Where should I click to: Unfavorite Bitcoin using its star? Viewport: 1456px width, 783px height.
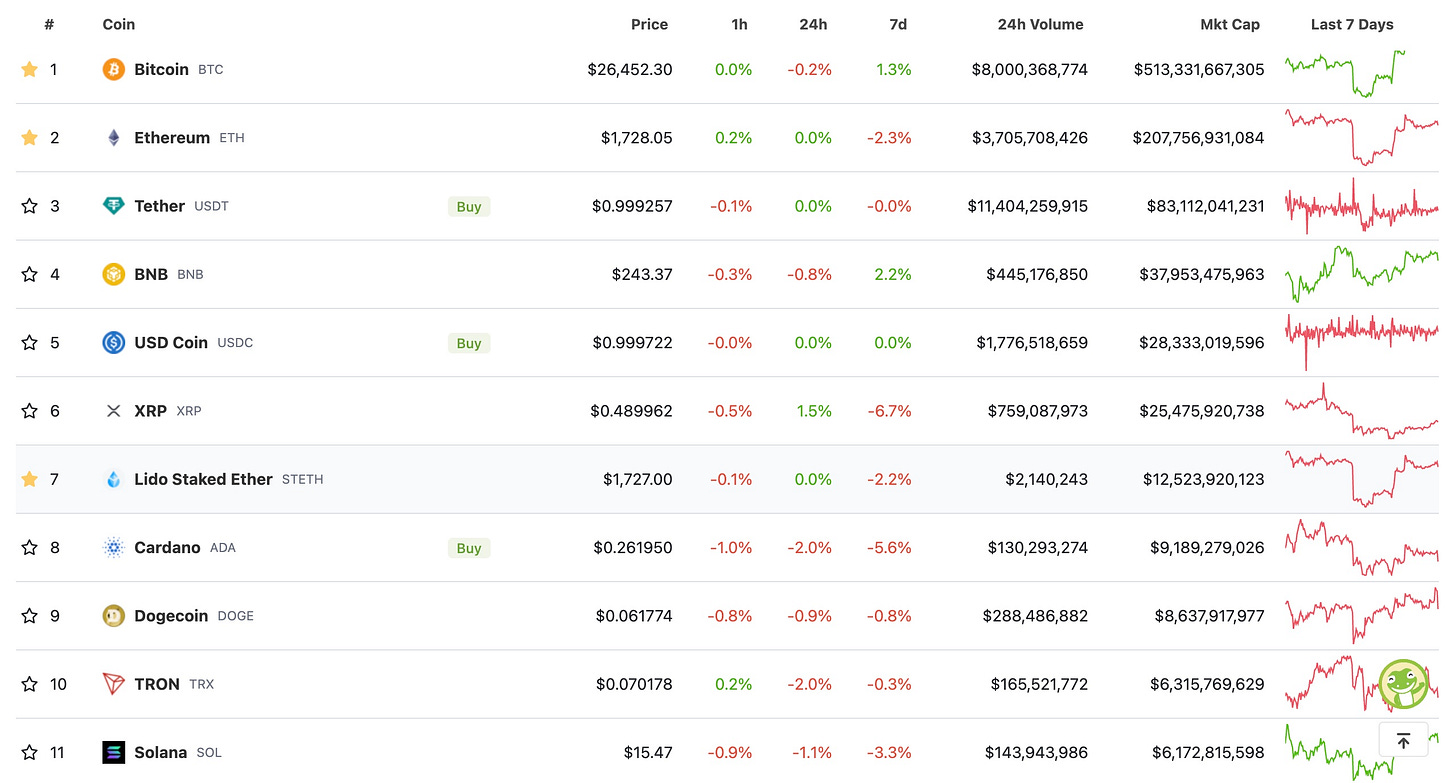[29, 69]
